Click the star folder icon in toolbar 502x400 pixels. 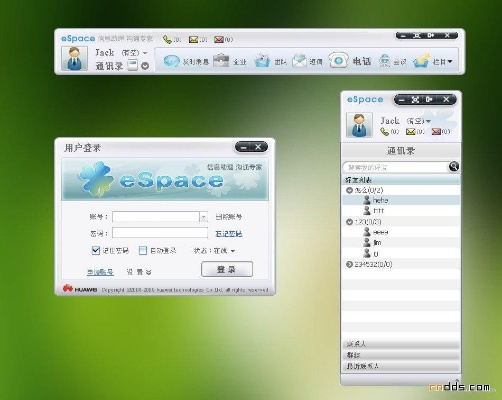coord(421,60)
